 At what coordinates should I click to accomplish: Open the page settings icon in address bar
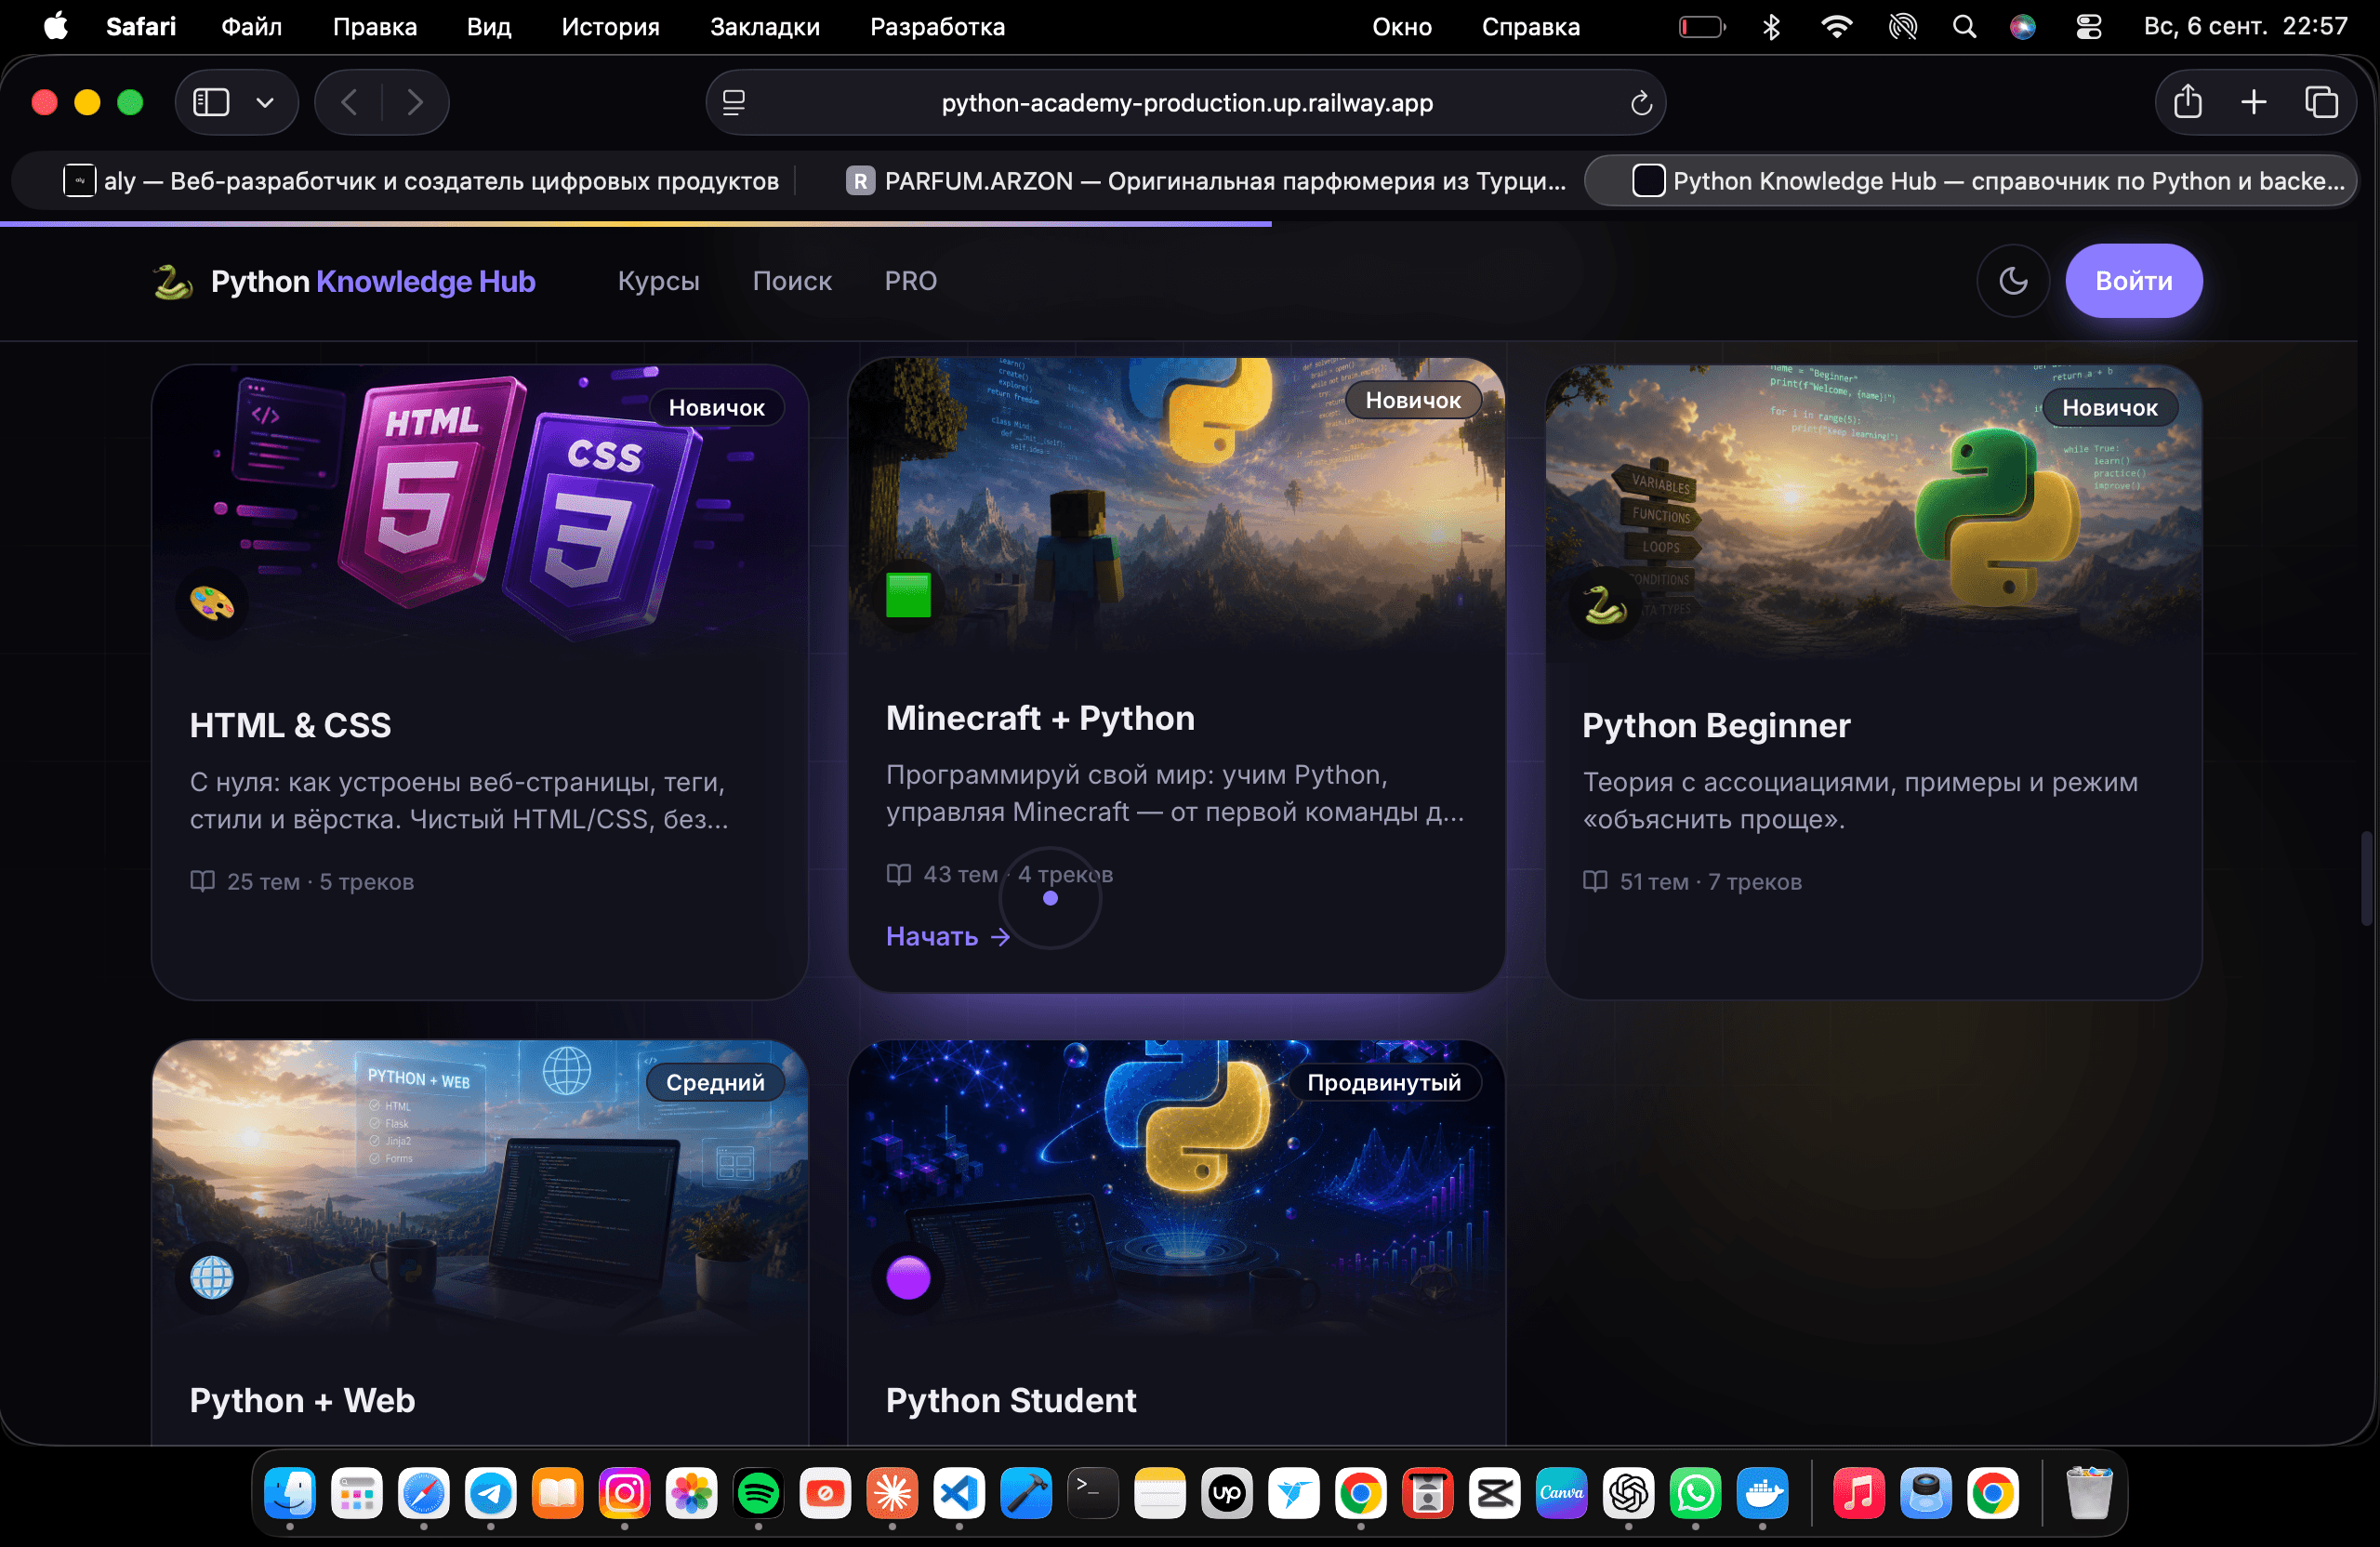pos(734,102)
